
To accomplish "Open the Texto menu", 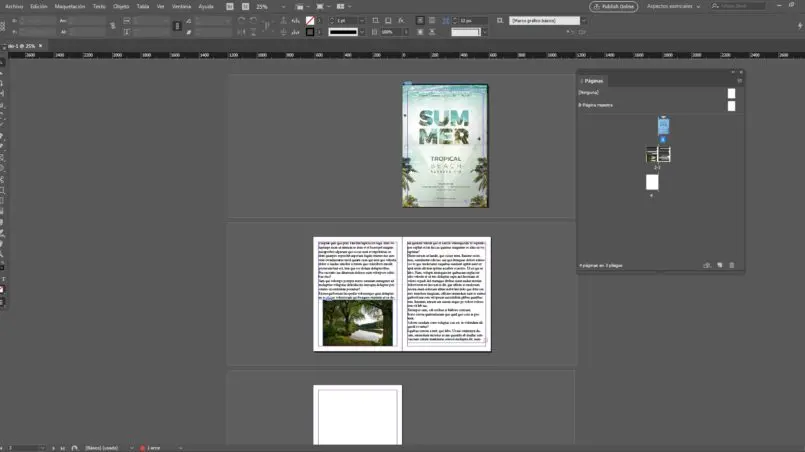I will pyautogui.click(x=99, y=7).
